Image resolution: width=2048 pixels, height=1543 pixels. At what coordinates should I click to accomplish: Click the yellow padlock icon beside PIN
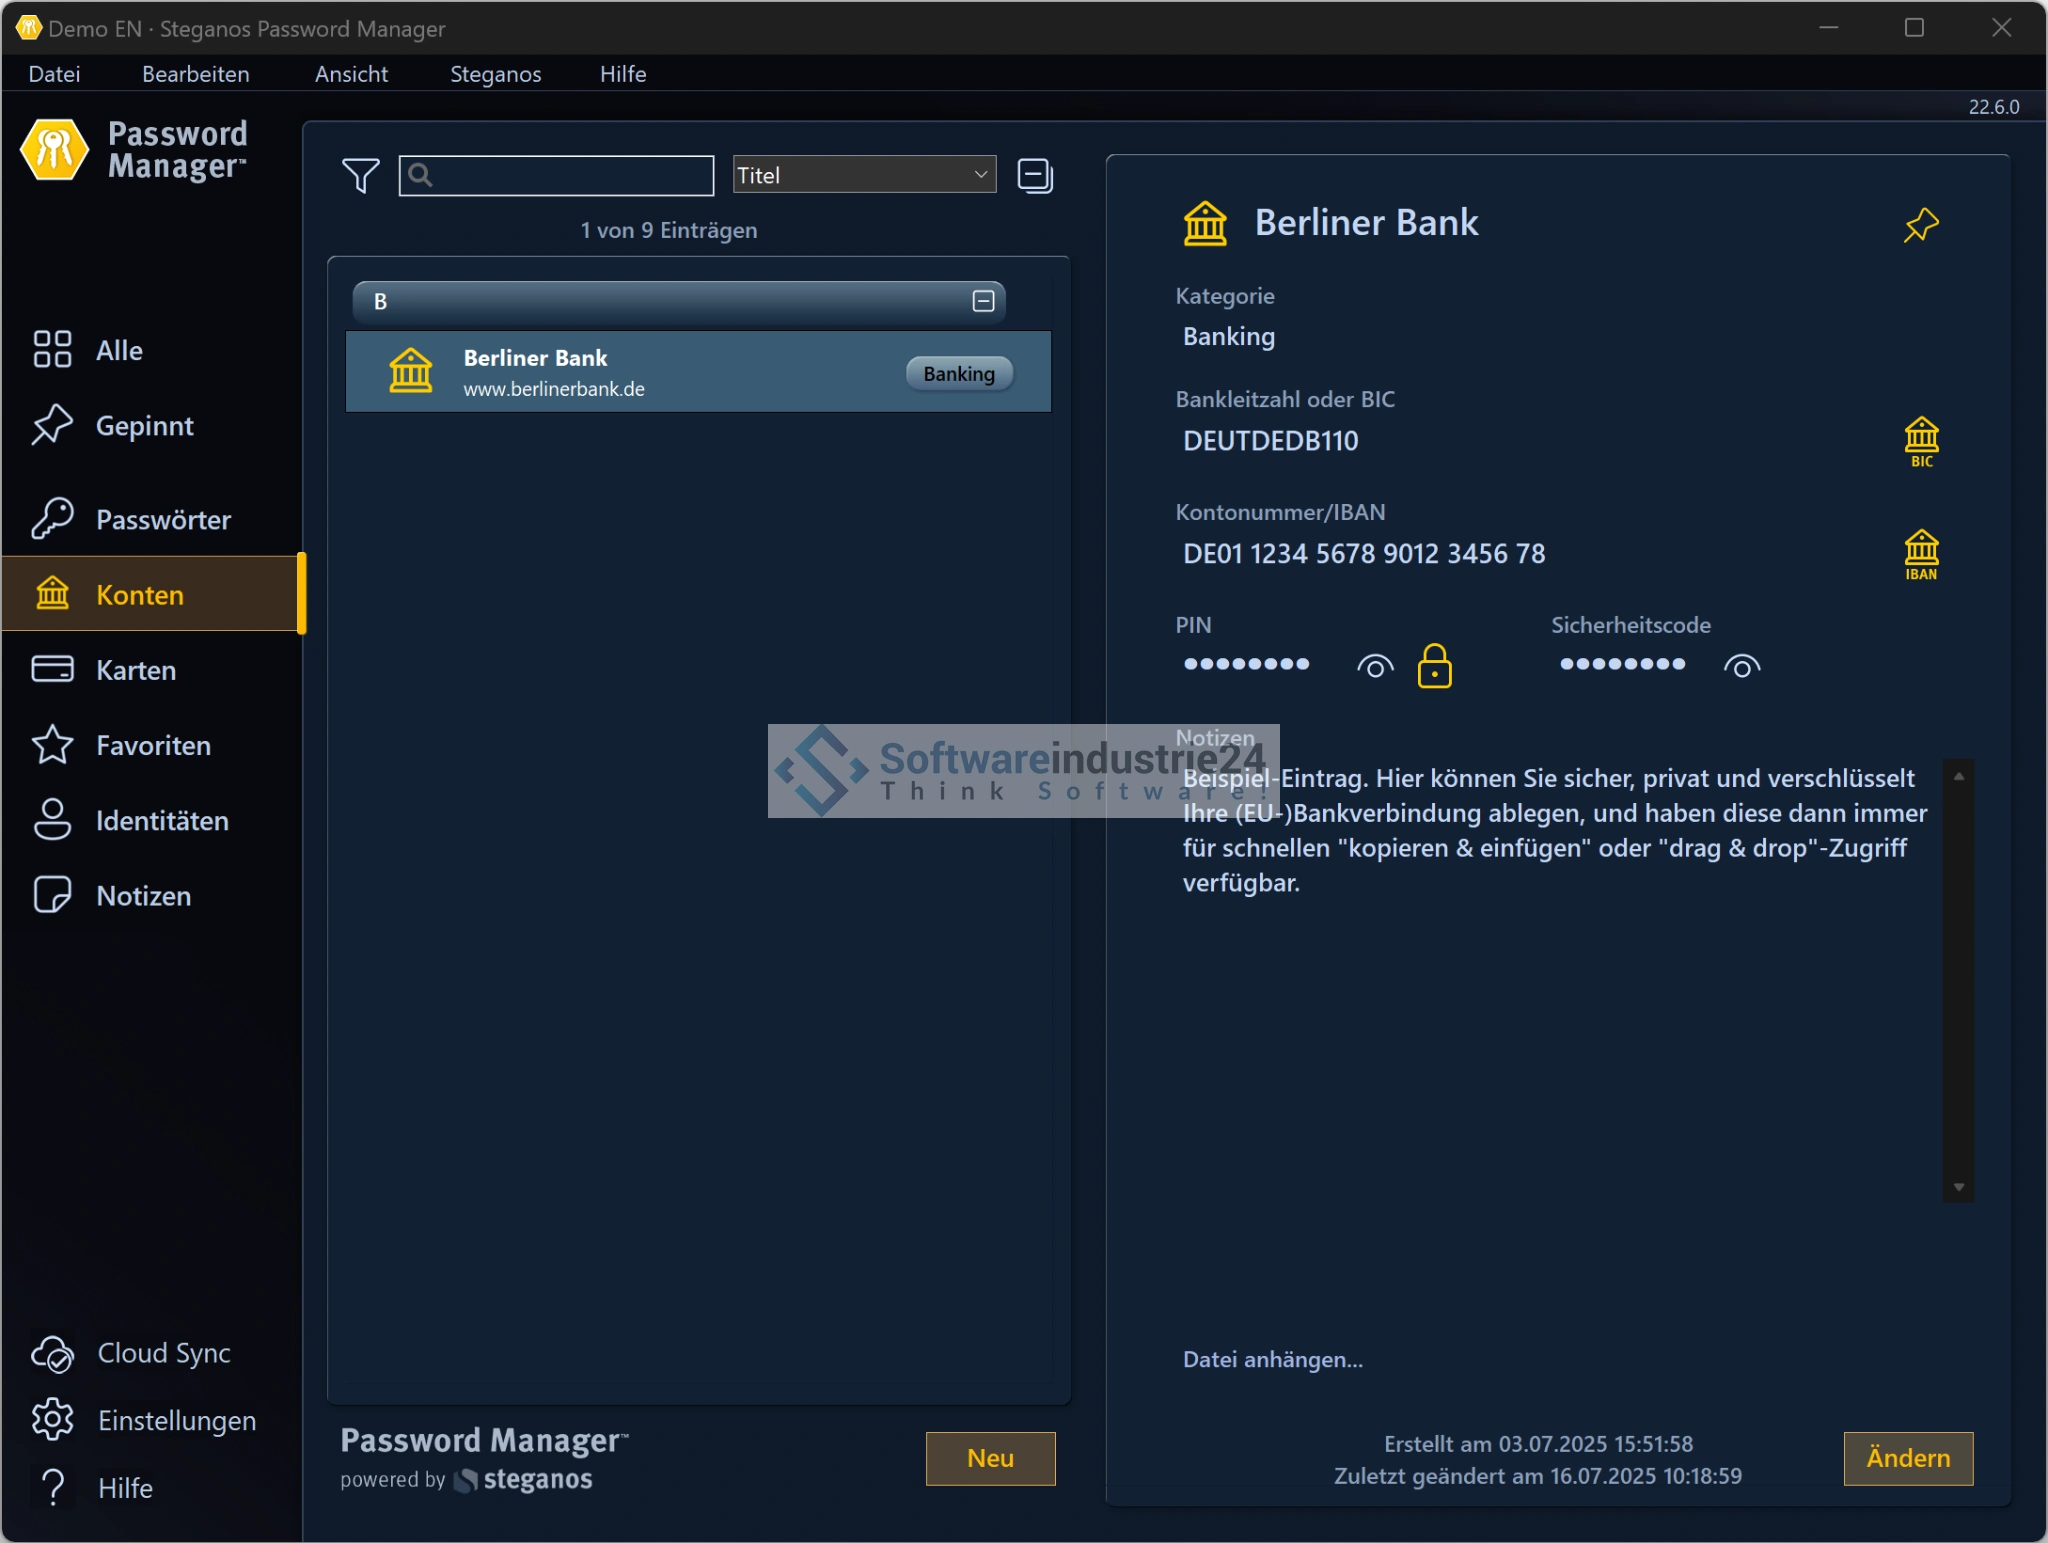1434,666
